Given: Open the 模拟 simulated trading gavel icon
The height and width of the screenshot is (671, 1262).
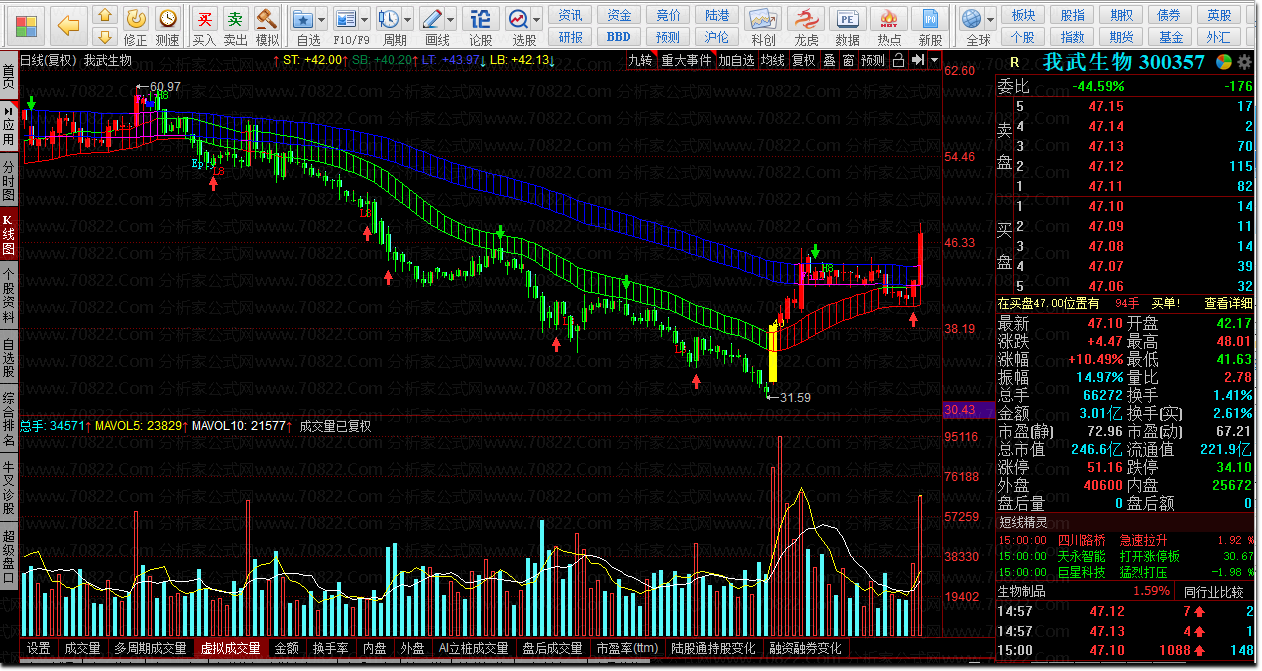Looking at the screenshot, I should point(267,26).
